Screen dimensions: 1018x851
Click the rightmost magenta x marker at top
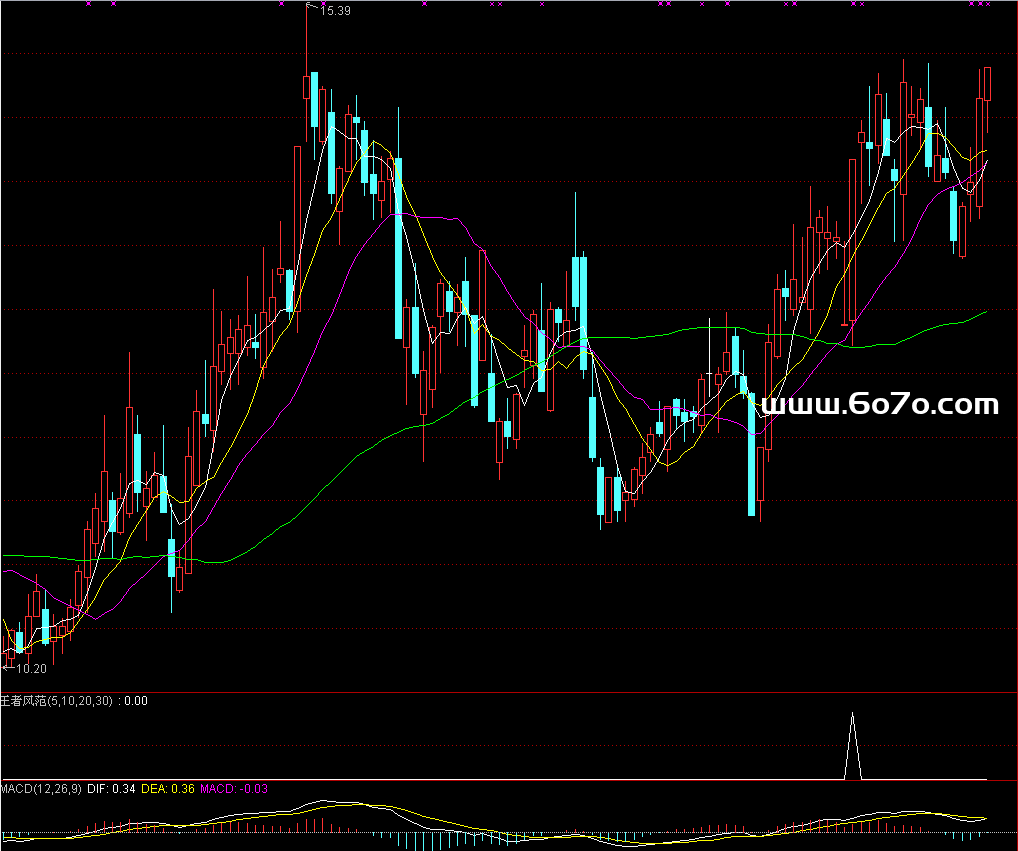pos(988,4)
